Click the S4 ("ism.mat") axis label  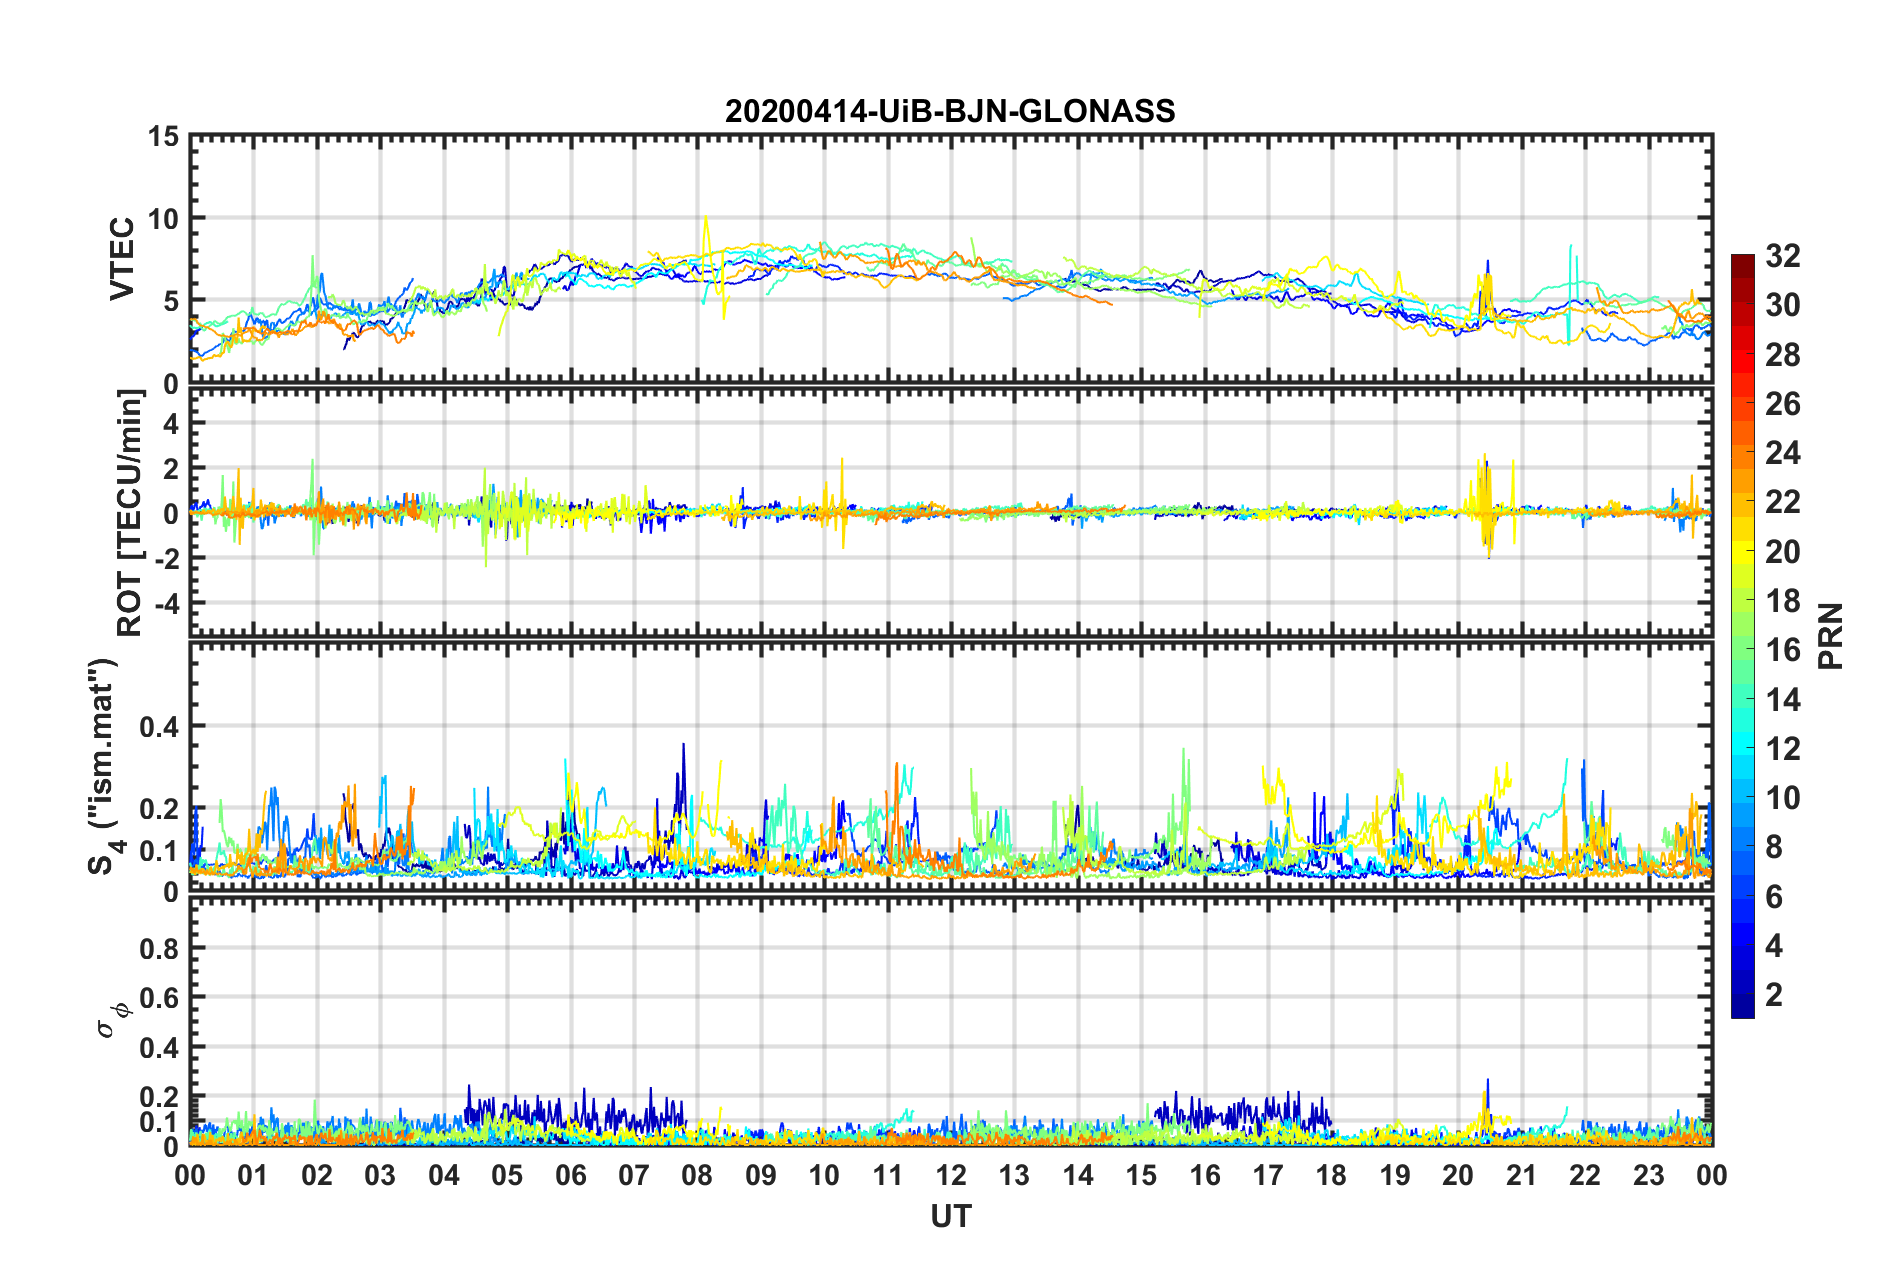click(107, 766)
